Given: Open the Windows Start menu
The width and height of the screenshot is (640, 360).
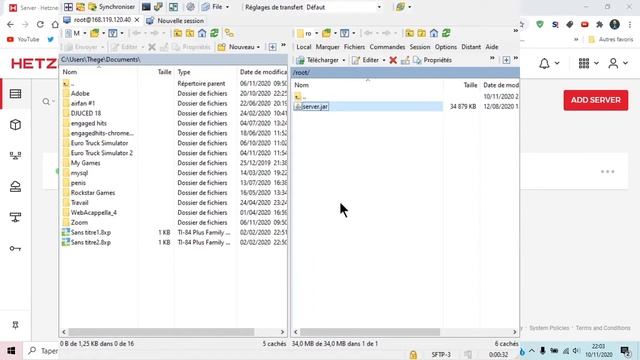Looking at the screenshot, I should click(11, 351).
